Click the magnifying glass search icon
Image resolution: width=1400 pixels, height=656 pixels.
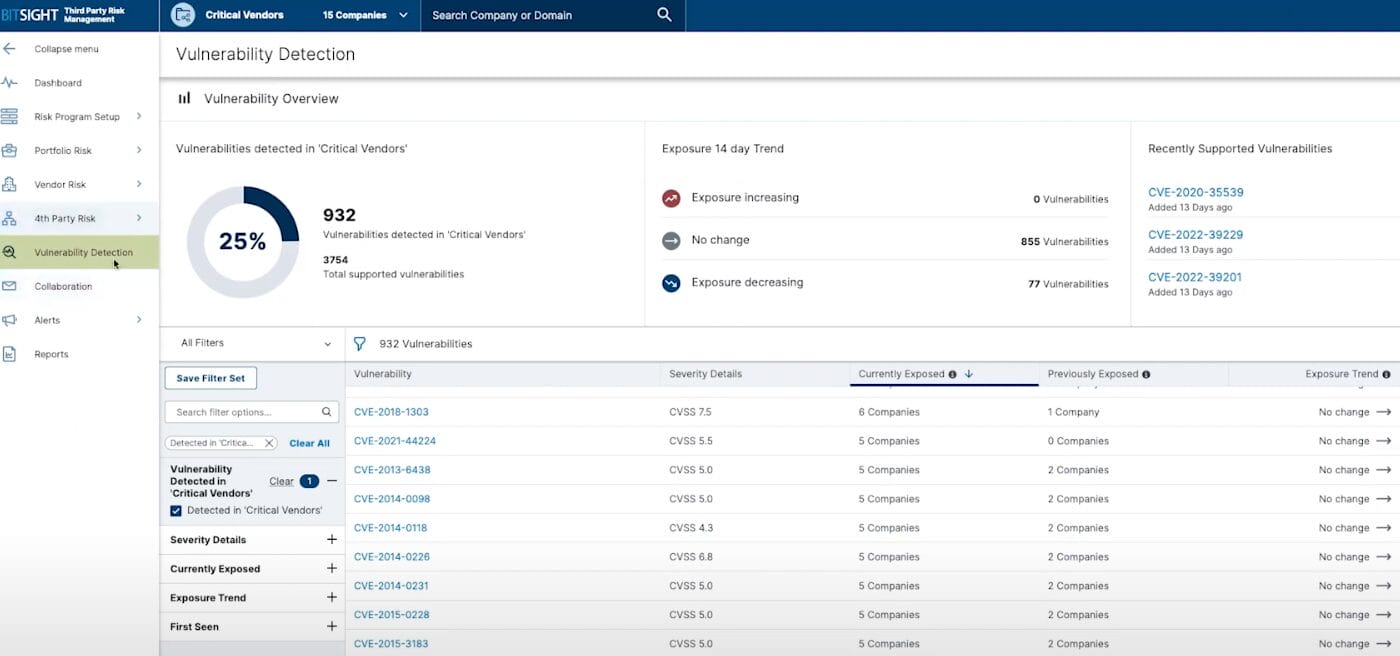click(x=665, y=15)
